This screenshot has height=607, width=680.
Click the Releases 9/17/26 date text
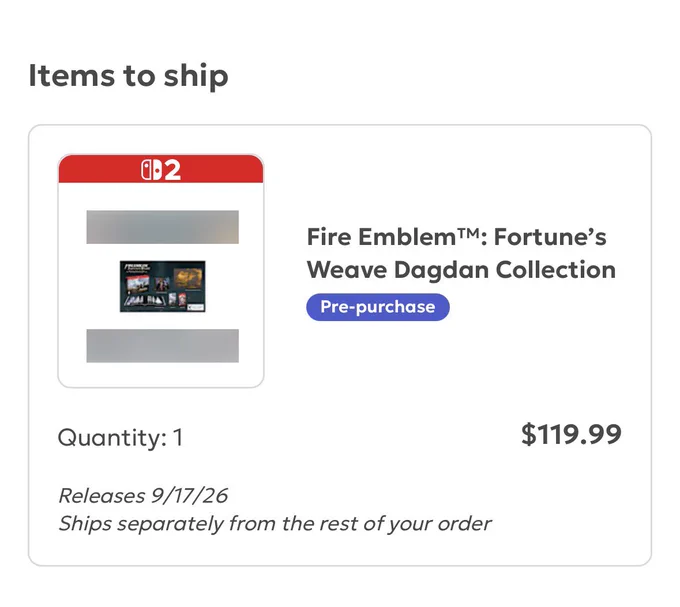coord(143,496)
